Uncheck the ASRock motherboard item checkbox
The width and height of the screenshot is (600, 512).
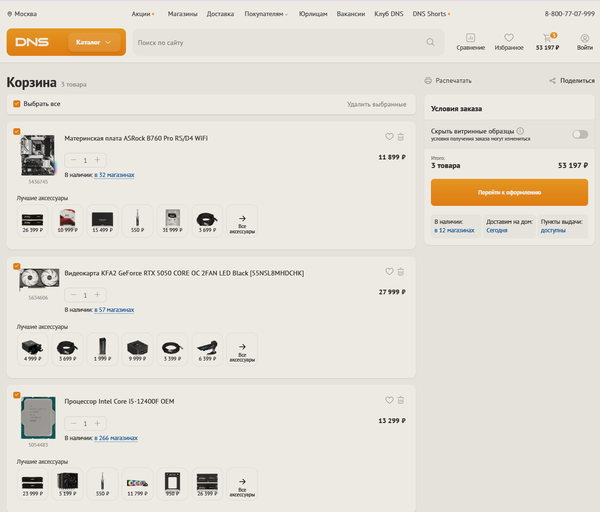point(17,131)
